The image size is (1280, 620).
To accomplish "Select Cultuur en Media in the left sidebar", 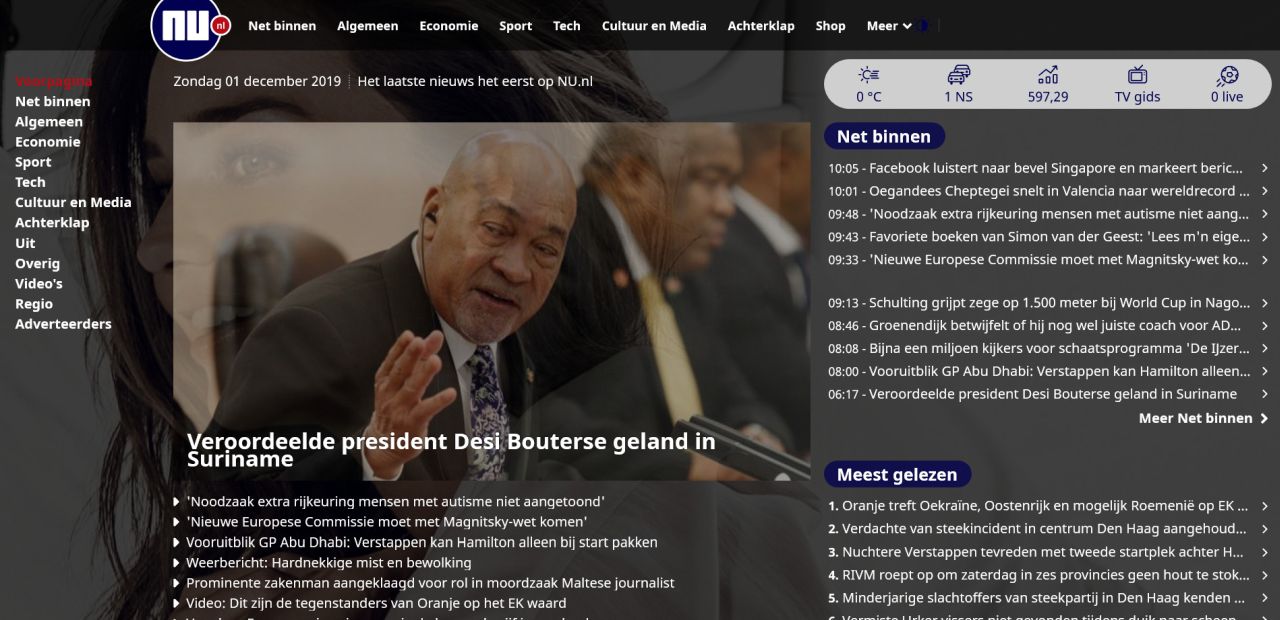I will [x=73, y=202].
